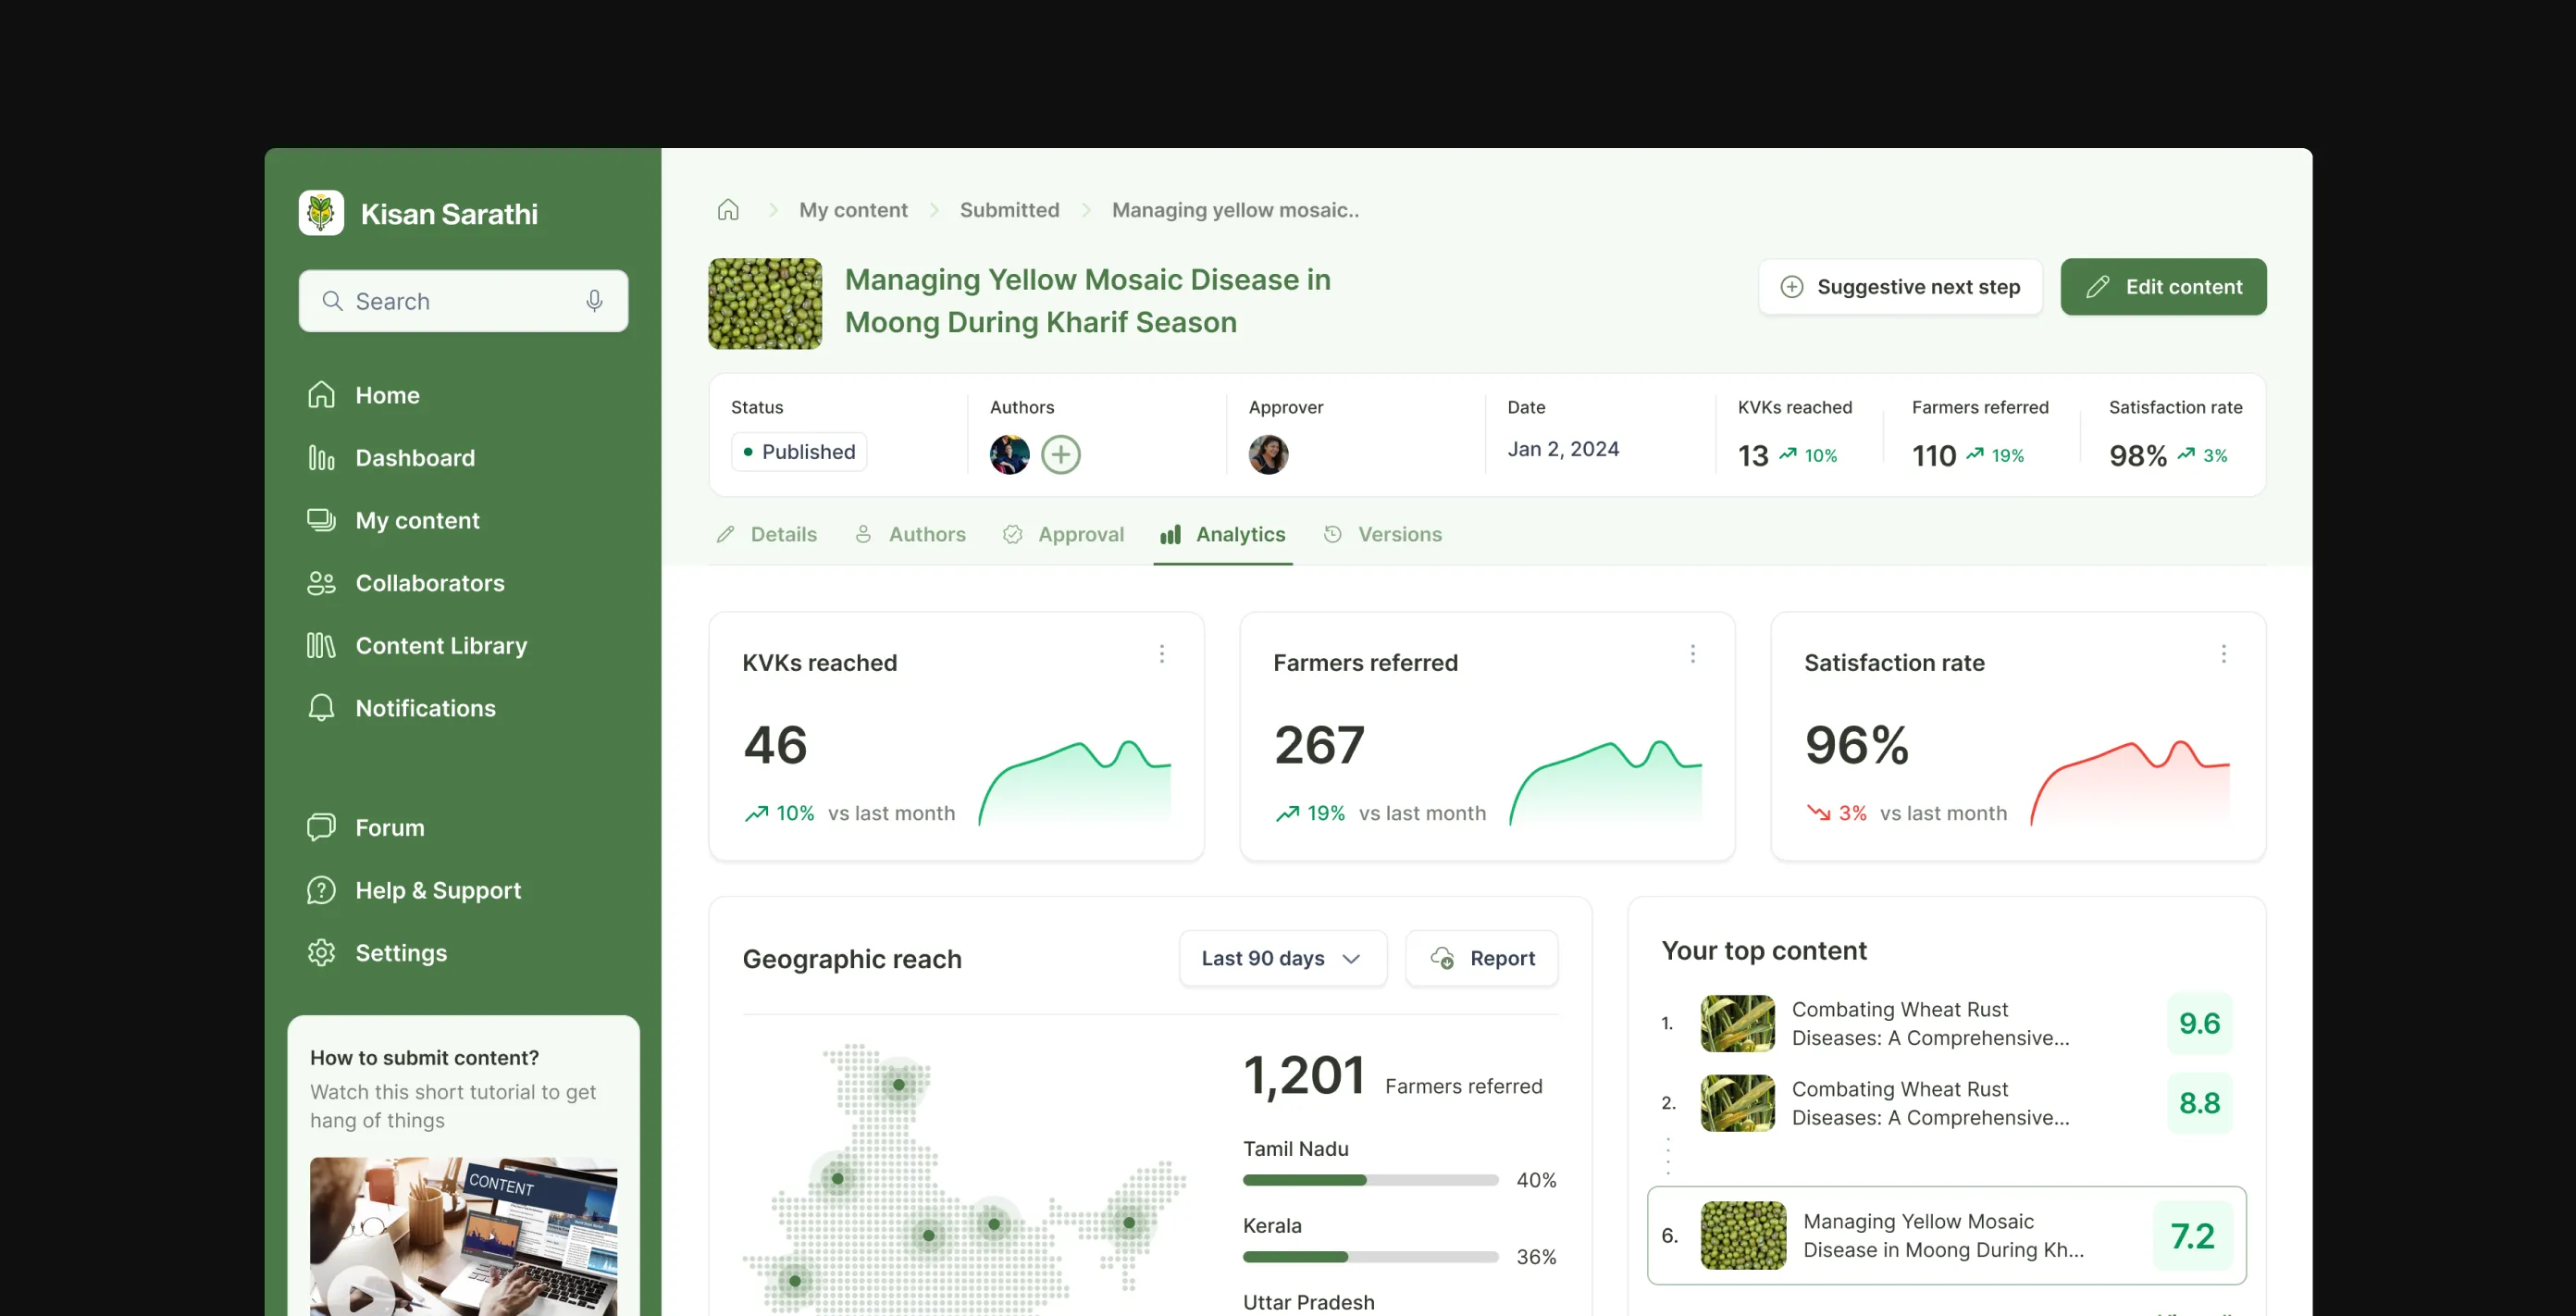Click the Edit content button

2163,287
